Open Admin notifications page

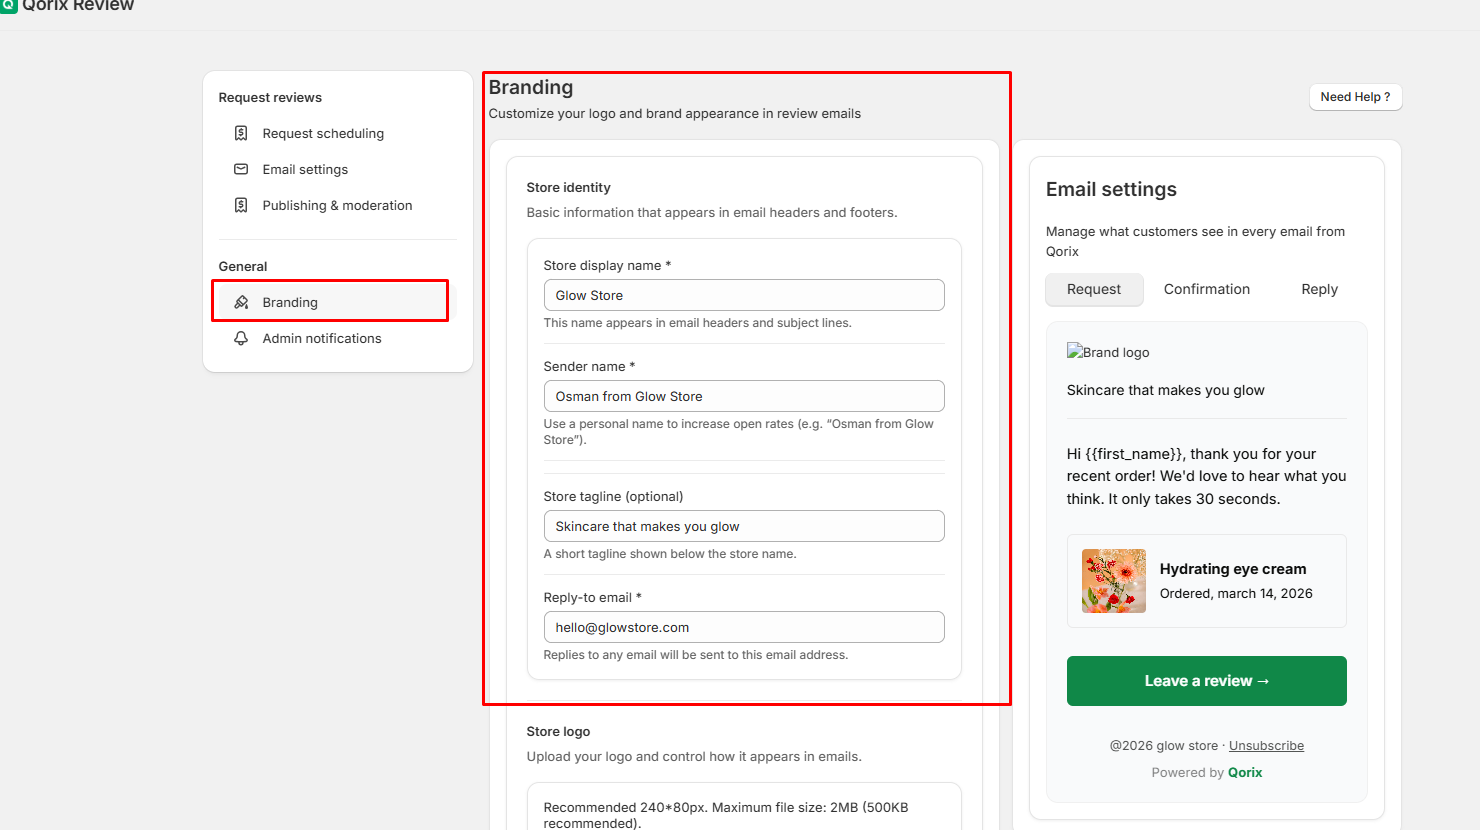(x=338, y=338)
